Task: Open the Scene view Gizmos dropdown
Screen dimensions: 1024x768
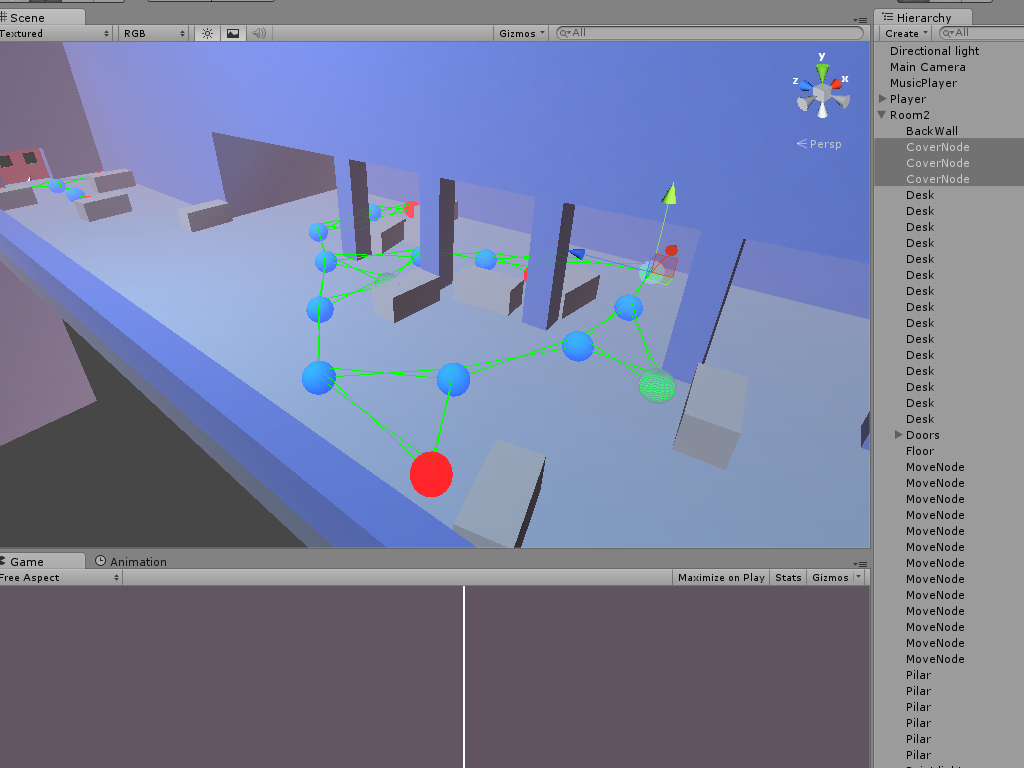Action: click(x=520, y=33)
